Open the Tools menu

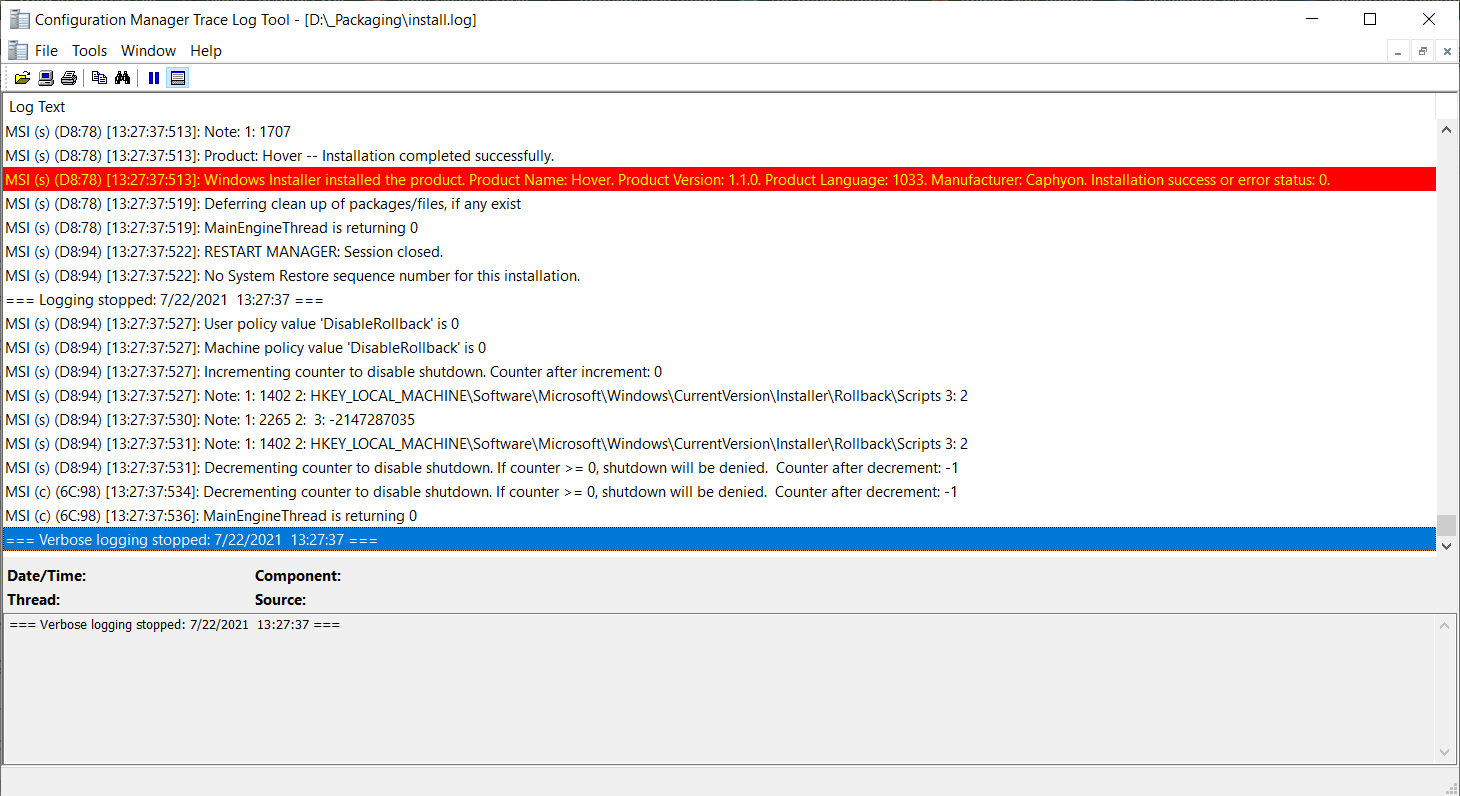coord(89,51)
